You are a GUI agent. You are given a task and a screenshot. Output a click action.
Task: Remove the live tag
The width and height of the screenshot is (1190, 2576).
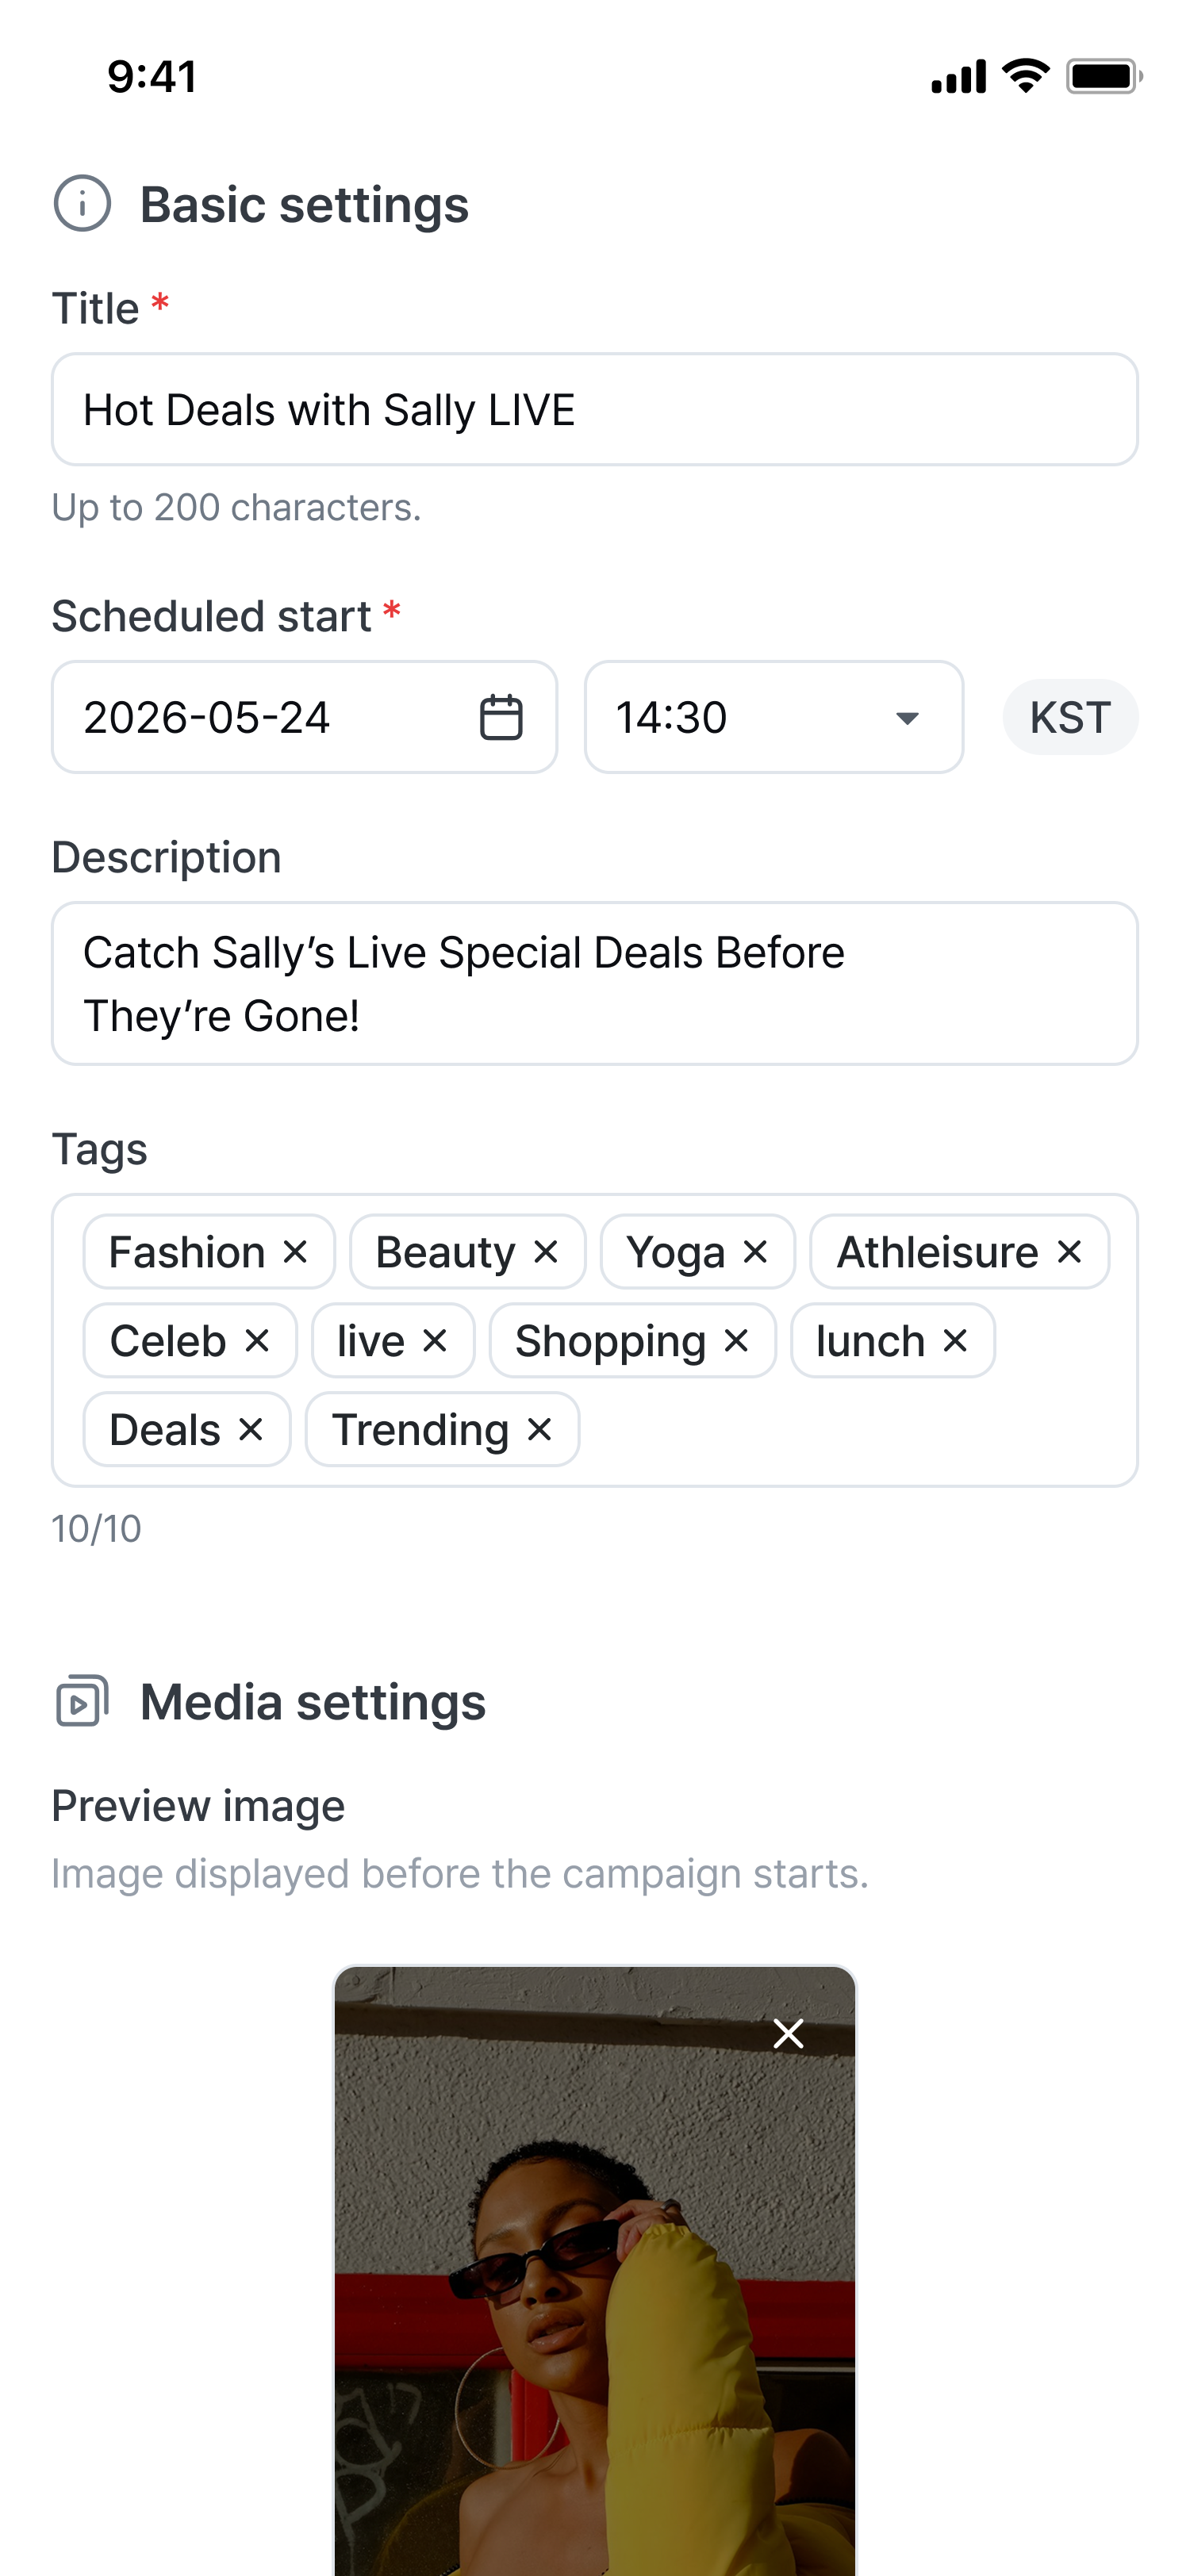(435, 1341)
